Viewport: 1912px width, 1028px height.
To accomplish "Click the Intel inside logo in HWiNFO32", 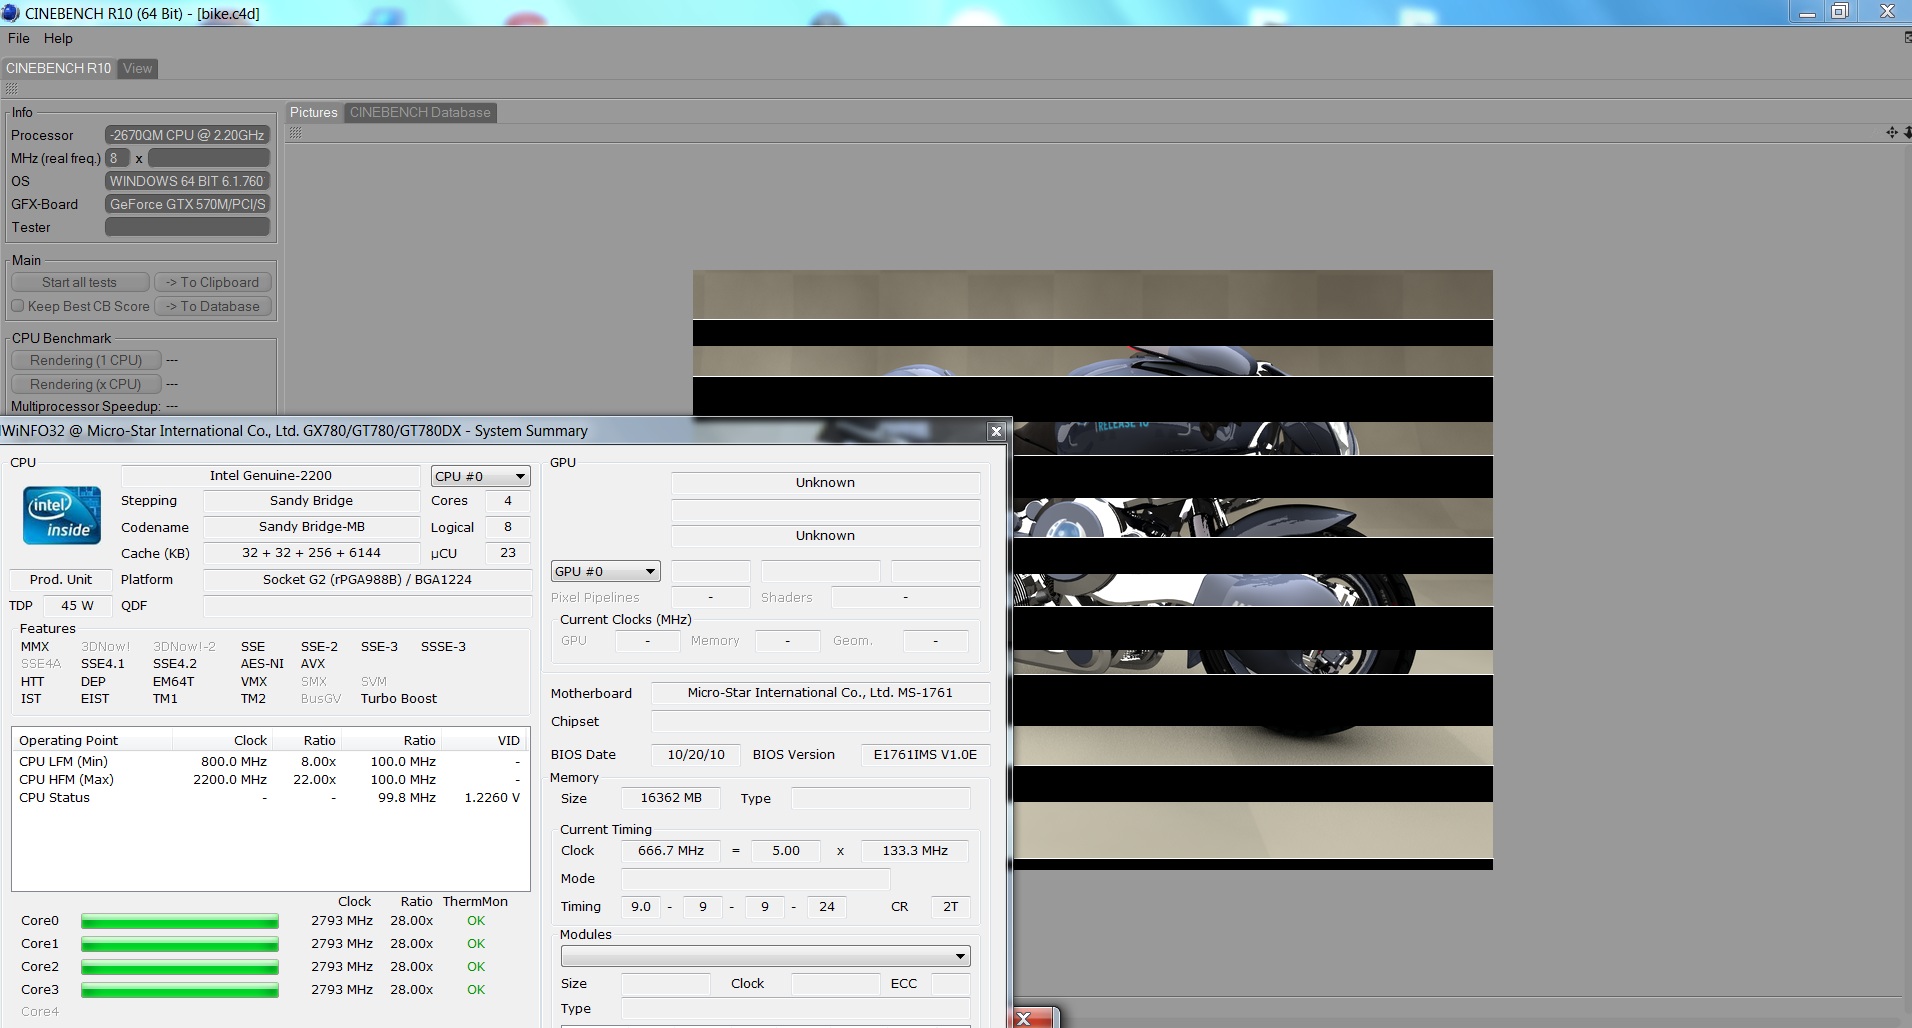I will (x=62, y=516).
